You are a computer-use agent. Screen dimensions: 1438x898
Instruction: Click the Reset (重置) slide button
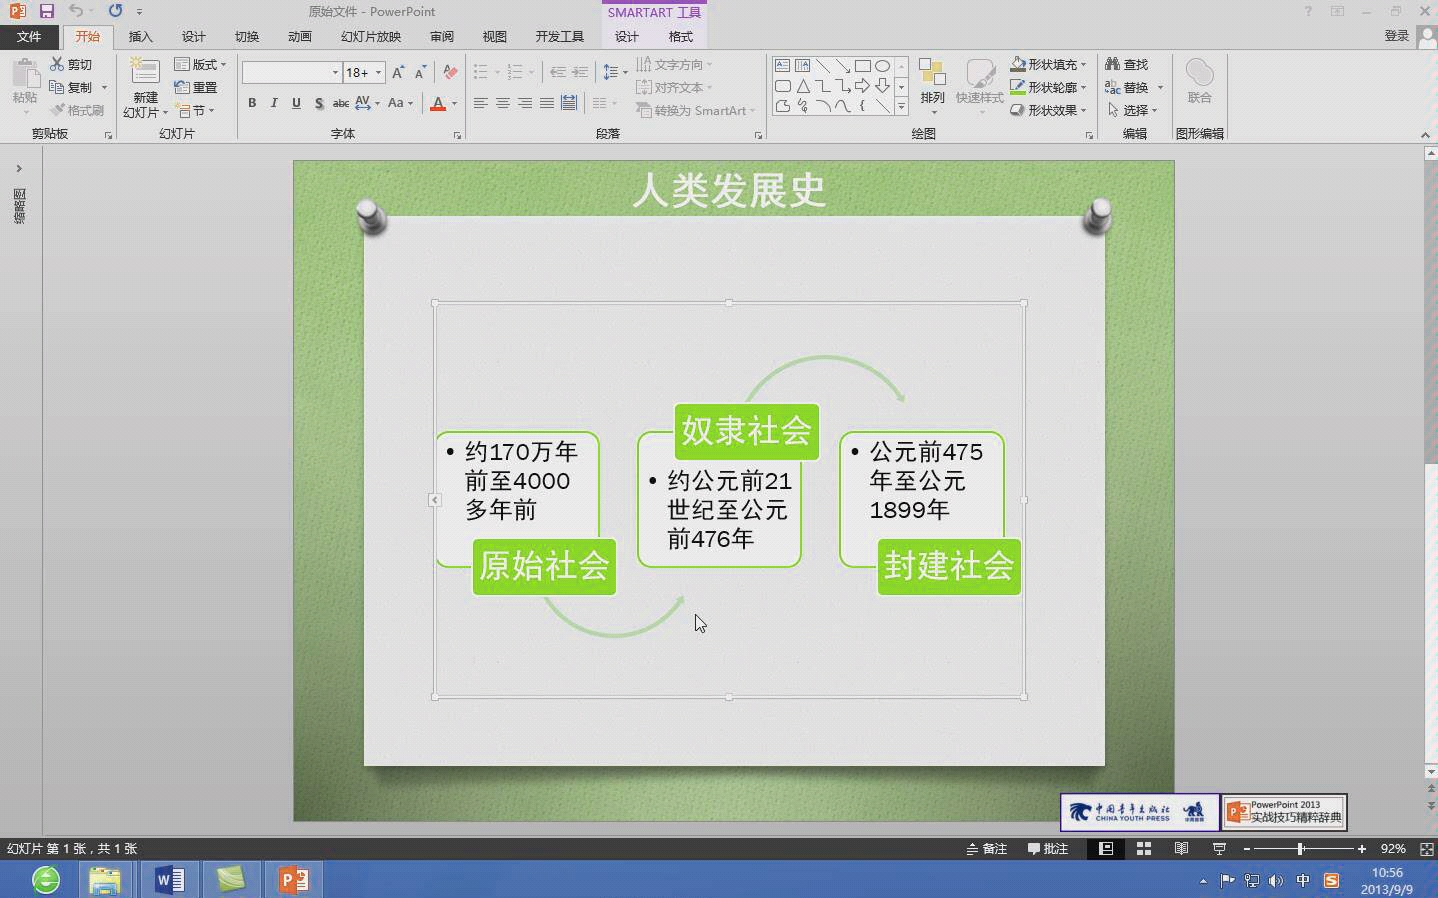coord(196,87)
